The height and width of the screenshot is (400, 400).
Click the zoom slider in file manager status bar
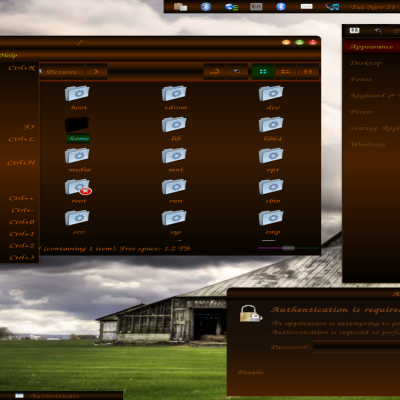[x=288, y=248]
